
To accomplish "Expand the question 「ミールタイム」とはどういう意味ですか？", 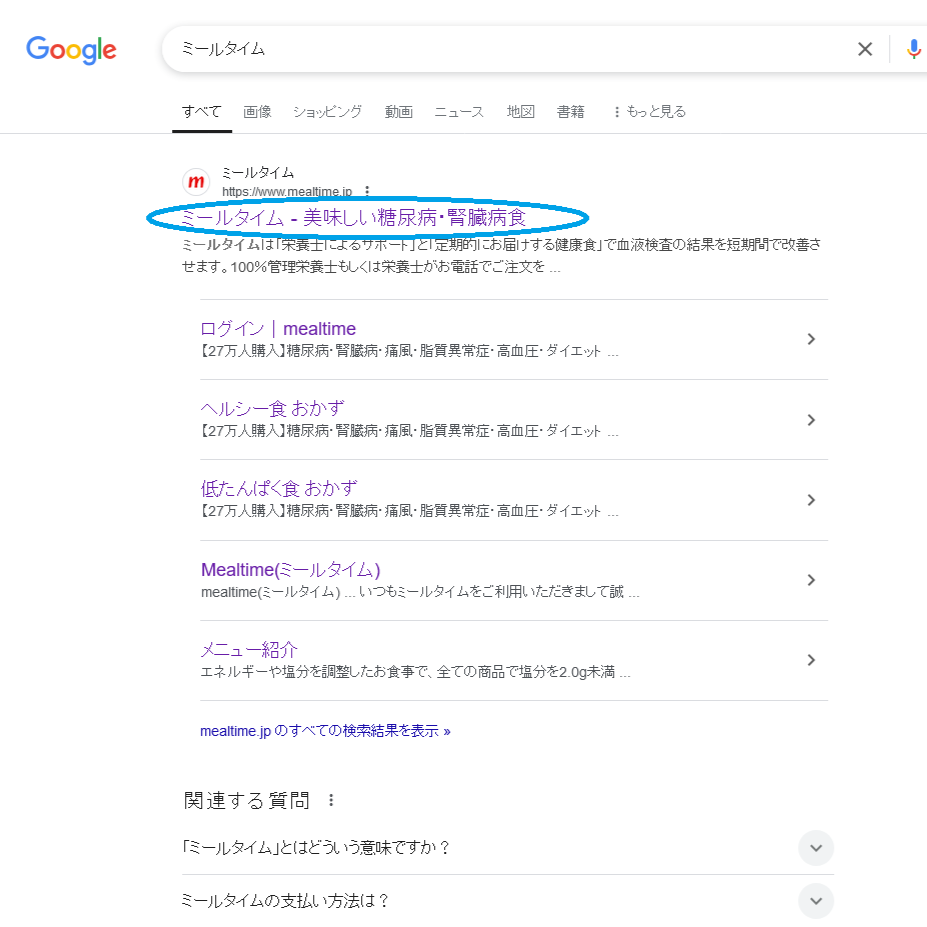I will 815,848.
